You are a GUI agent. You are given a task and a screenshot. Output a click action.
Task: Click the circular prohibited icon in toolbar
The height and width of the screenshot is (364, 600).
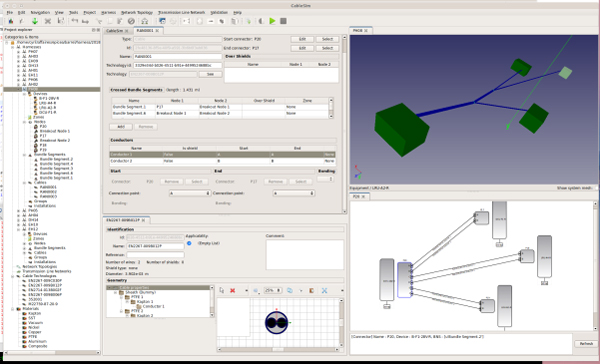[x=131, y=21]
